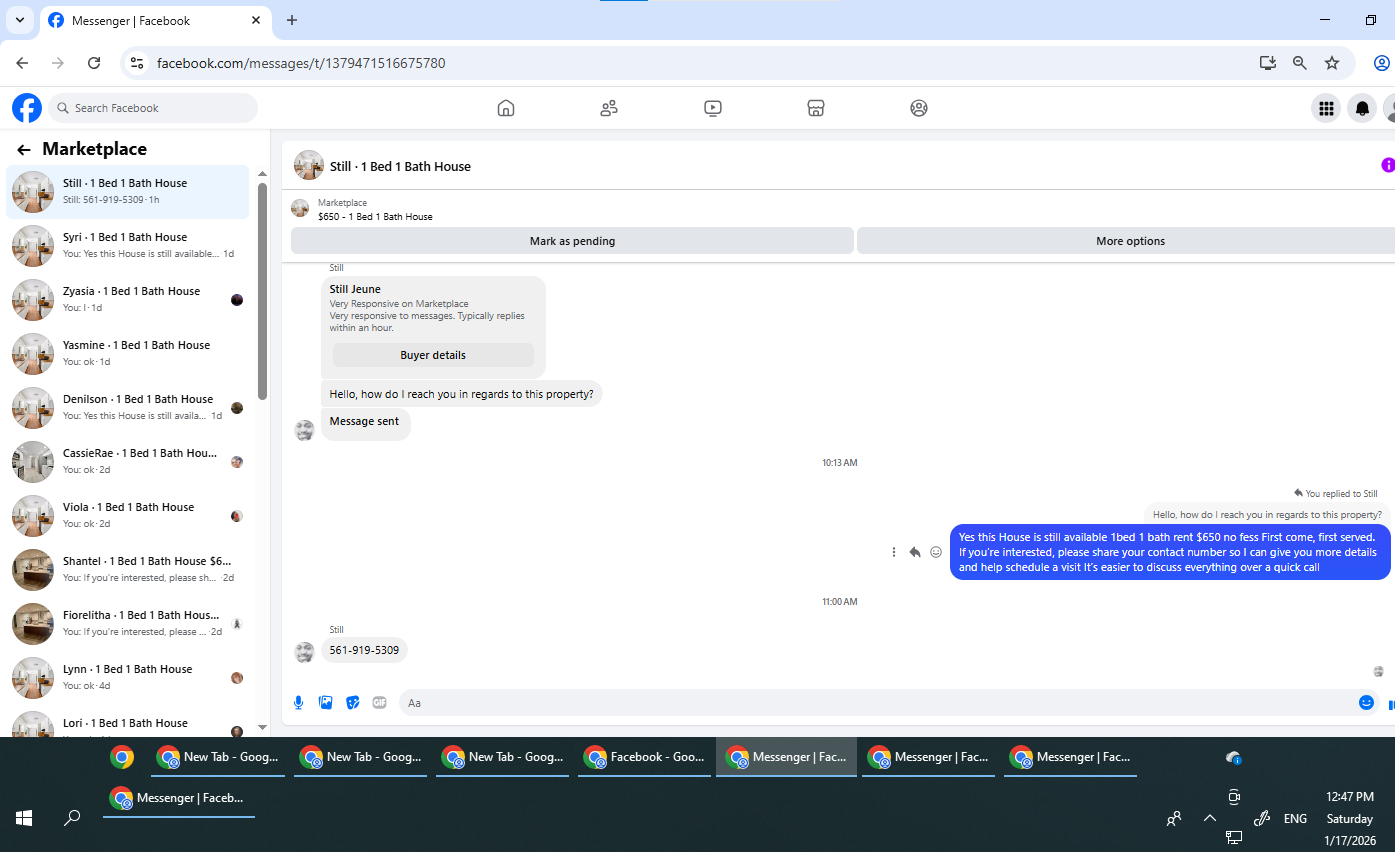Click scroll down arrow of conversation list

(x=262, y=727)
